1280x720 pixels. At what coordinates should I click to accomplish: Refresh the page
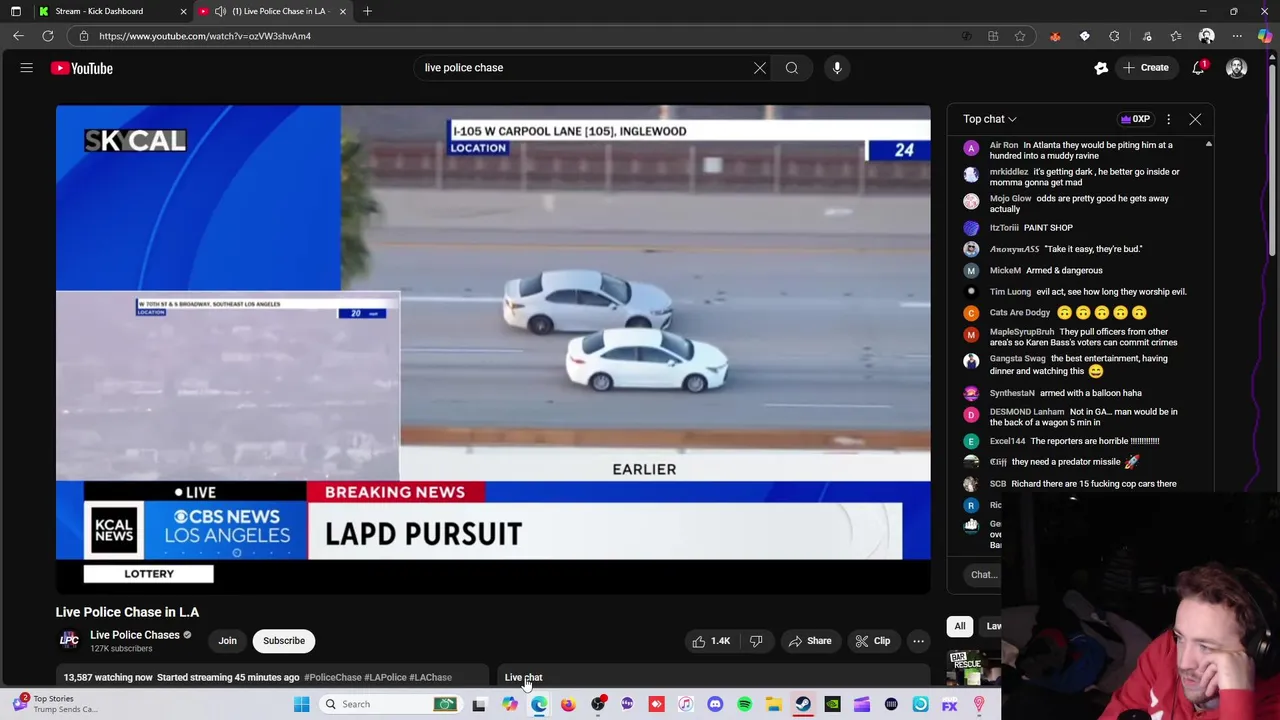47,36
